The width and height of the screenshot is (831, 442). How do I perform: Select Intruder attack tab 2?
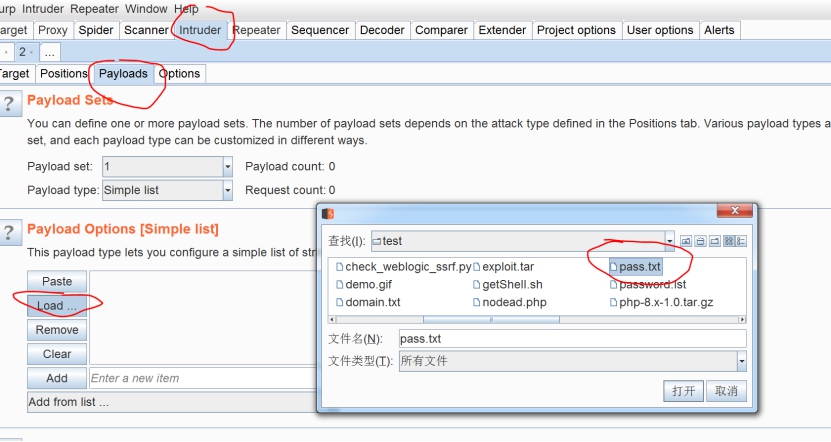click(x=25, y=52)
